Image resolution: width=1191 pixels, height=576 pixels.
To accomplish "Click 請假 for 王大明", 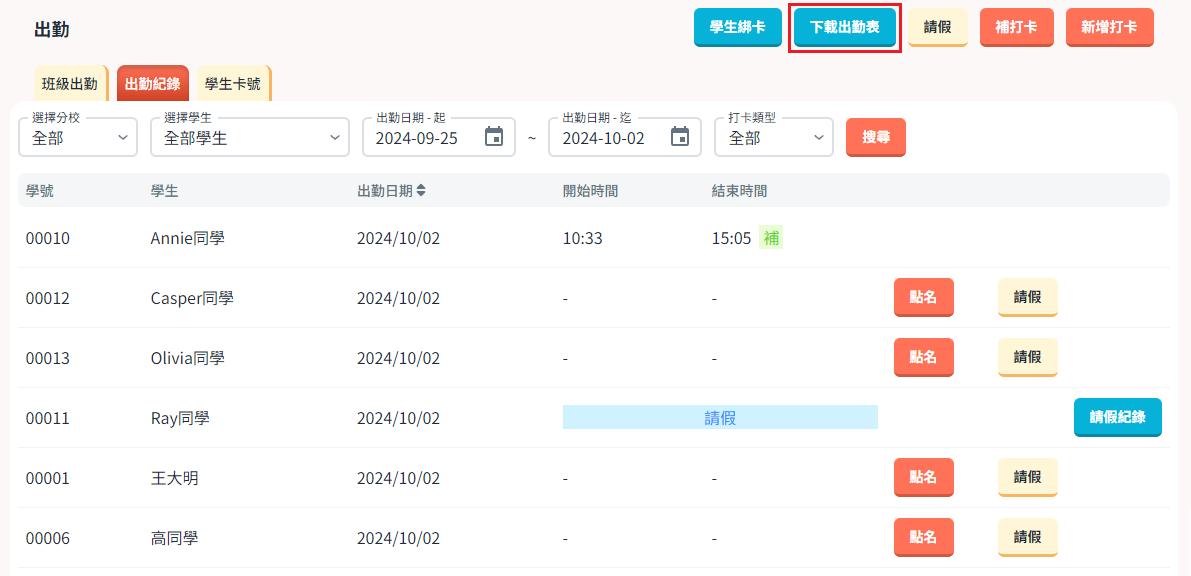I will pyautogui.click(x=1028, y=478).
